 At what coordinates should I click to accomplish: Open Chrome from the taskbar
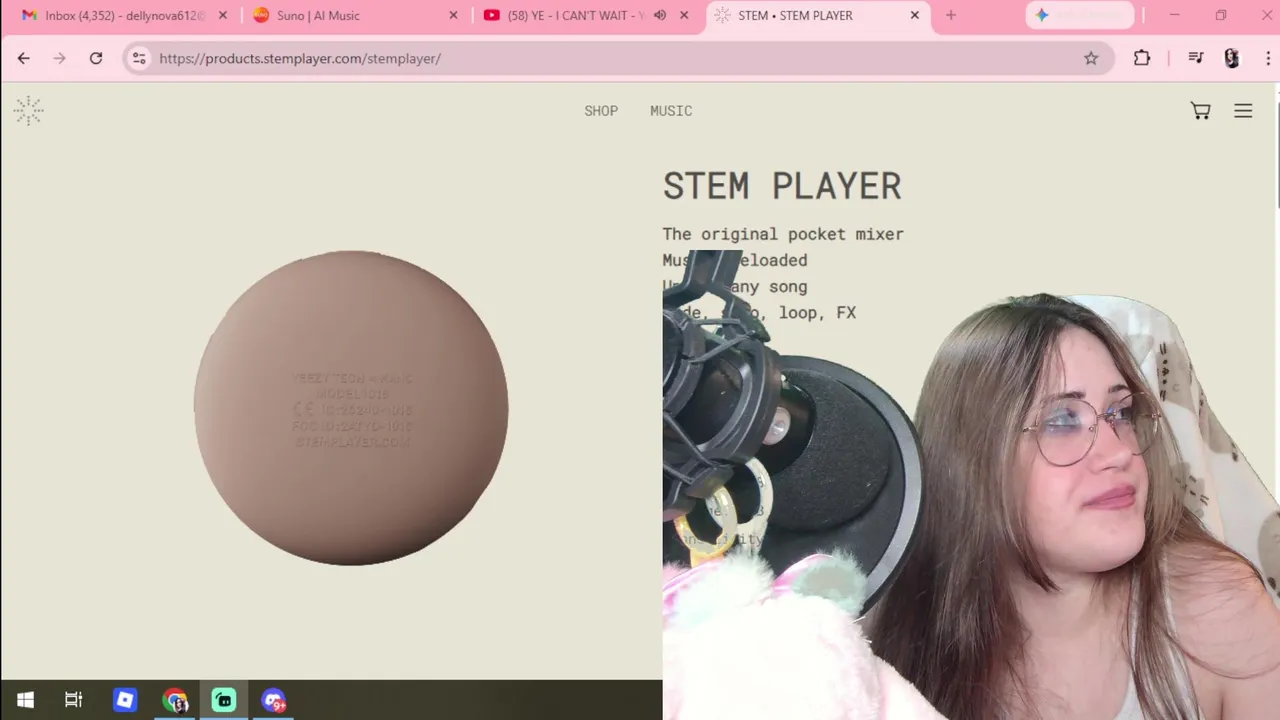pyautogui.click(x=175, y=700)
